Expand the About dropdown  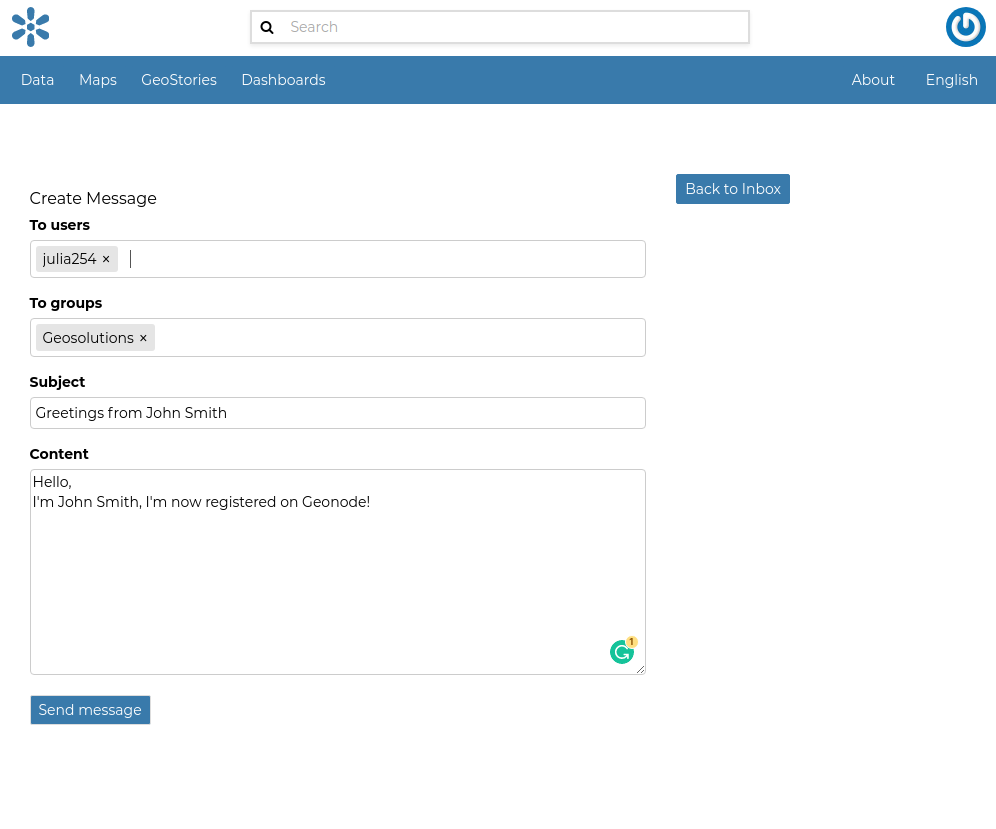(872, 80)
